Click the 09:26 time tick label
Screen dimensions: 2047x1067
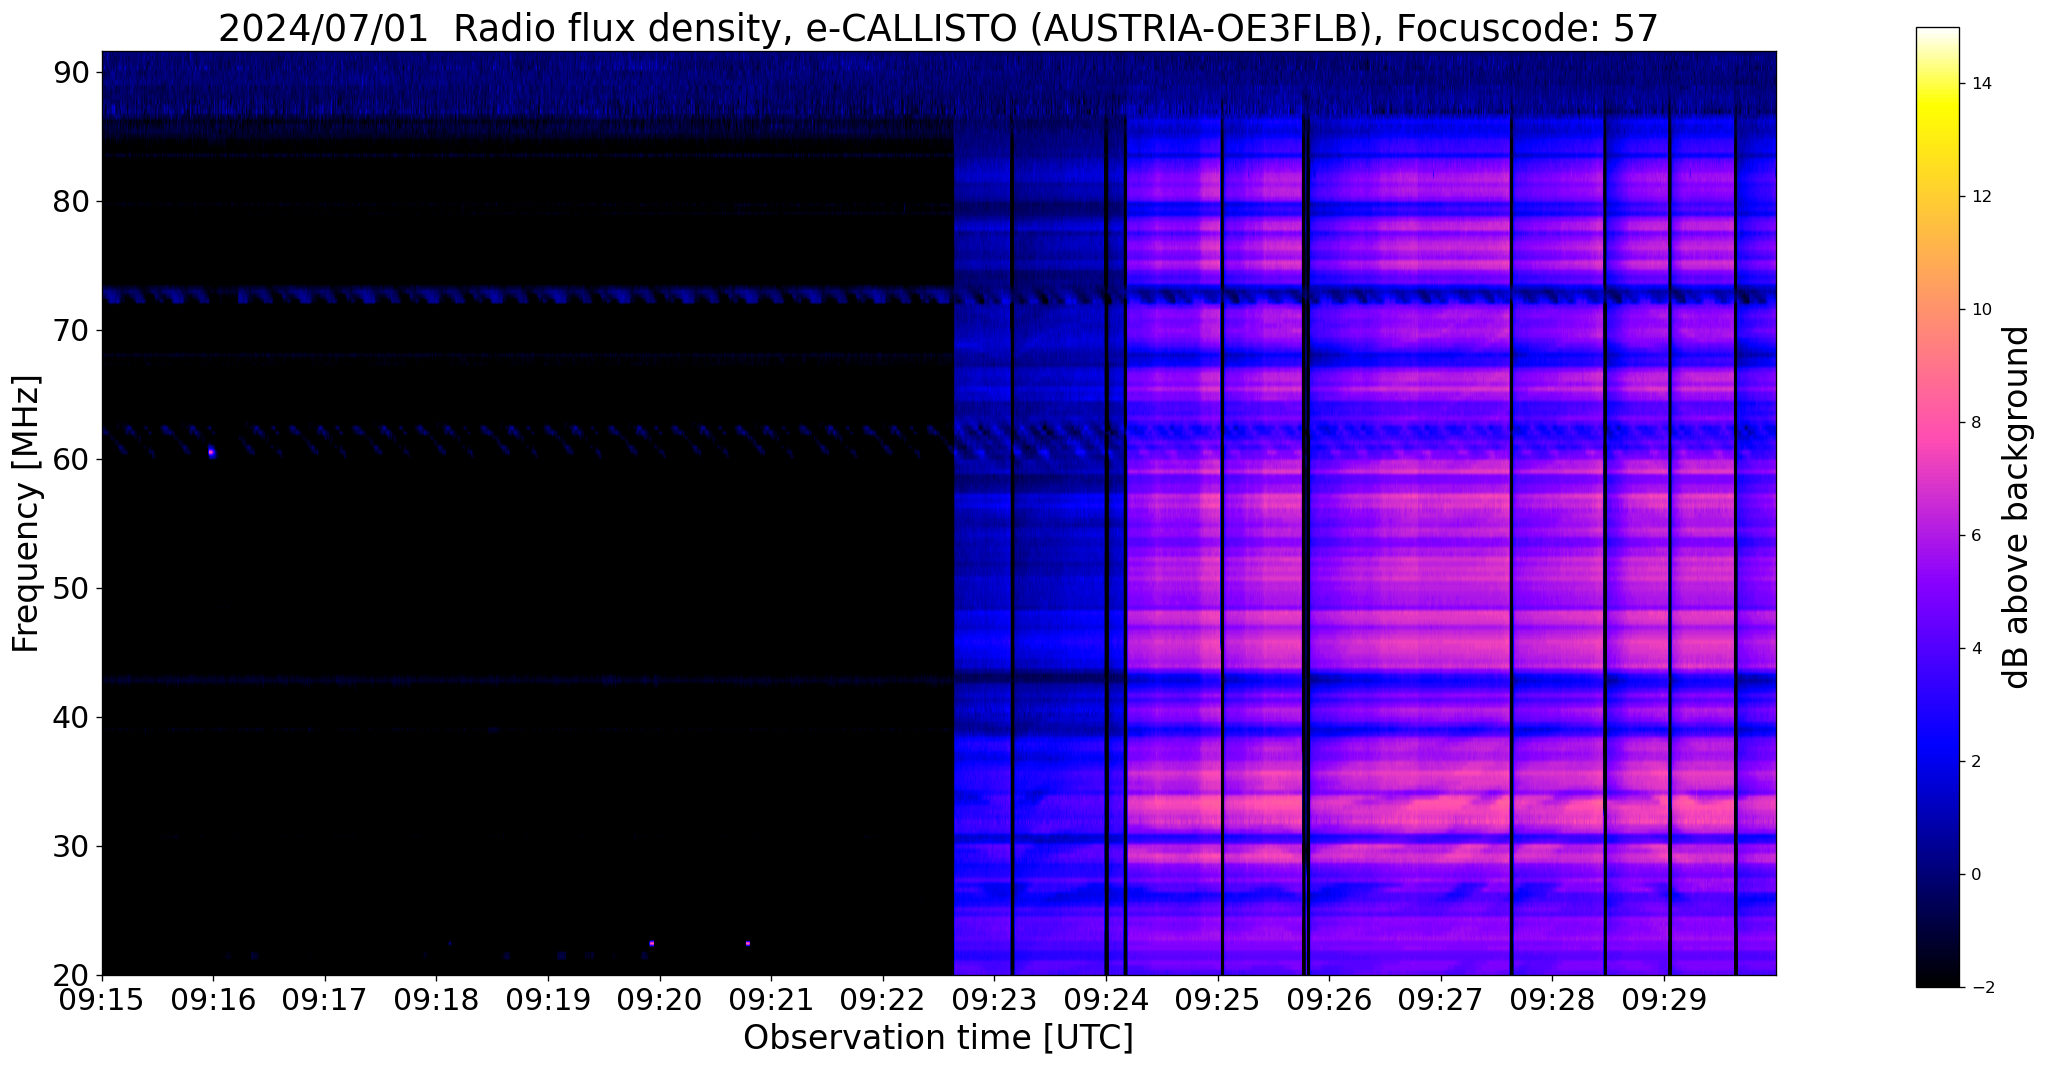point(1329,999)
